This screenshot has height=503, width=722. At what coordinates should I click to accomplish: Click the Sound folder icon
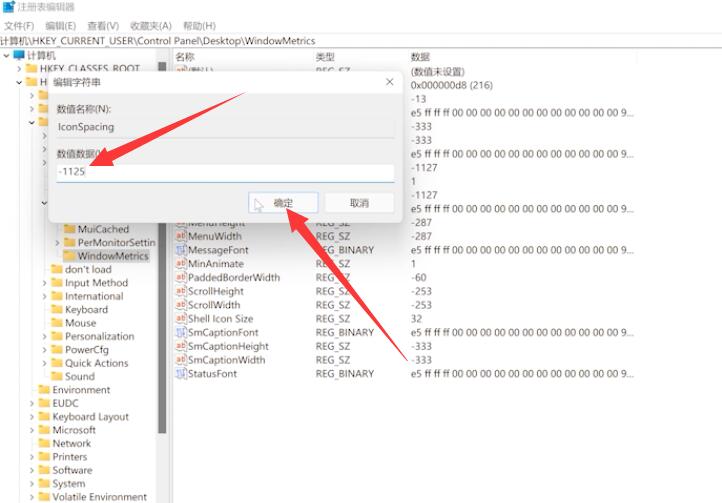coord(57,377)
